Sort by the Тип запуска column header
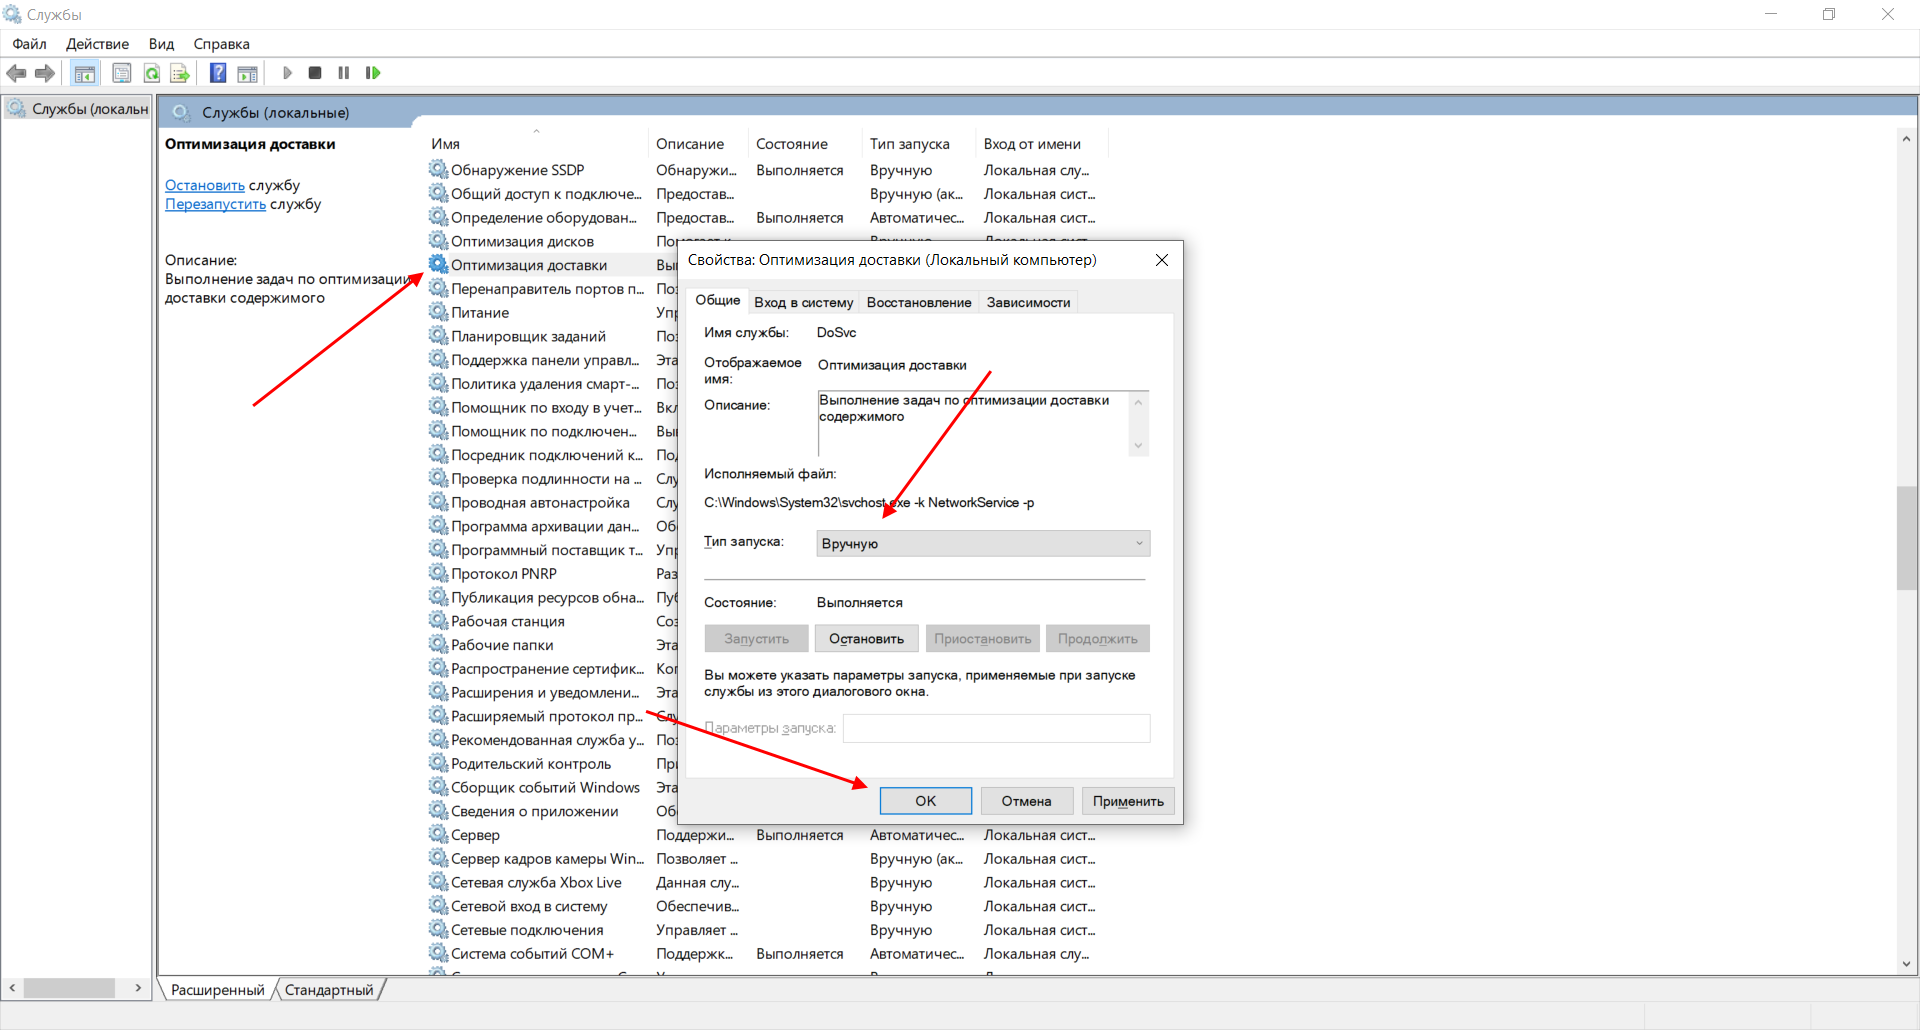This screenshot has width=1920, height=1030. pyautogui.click(x=919, y=144)
